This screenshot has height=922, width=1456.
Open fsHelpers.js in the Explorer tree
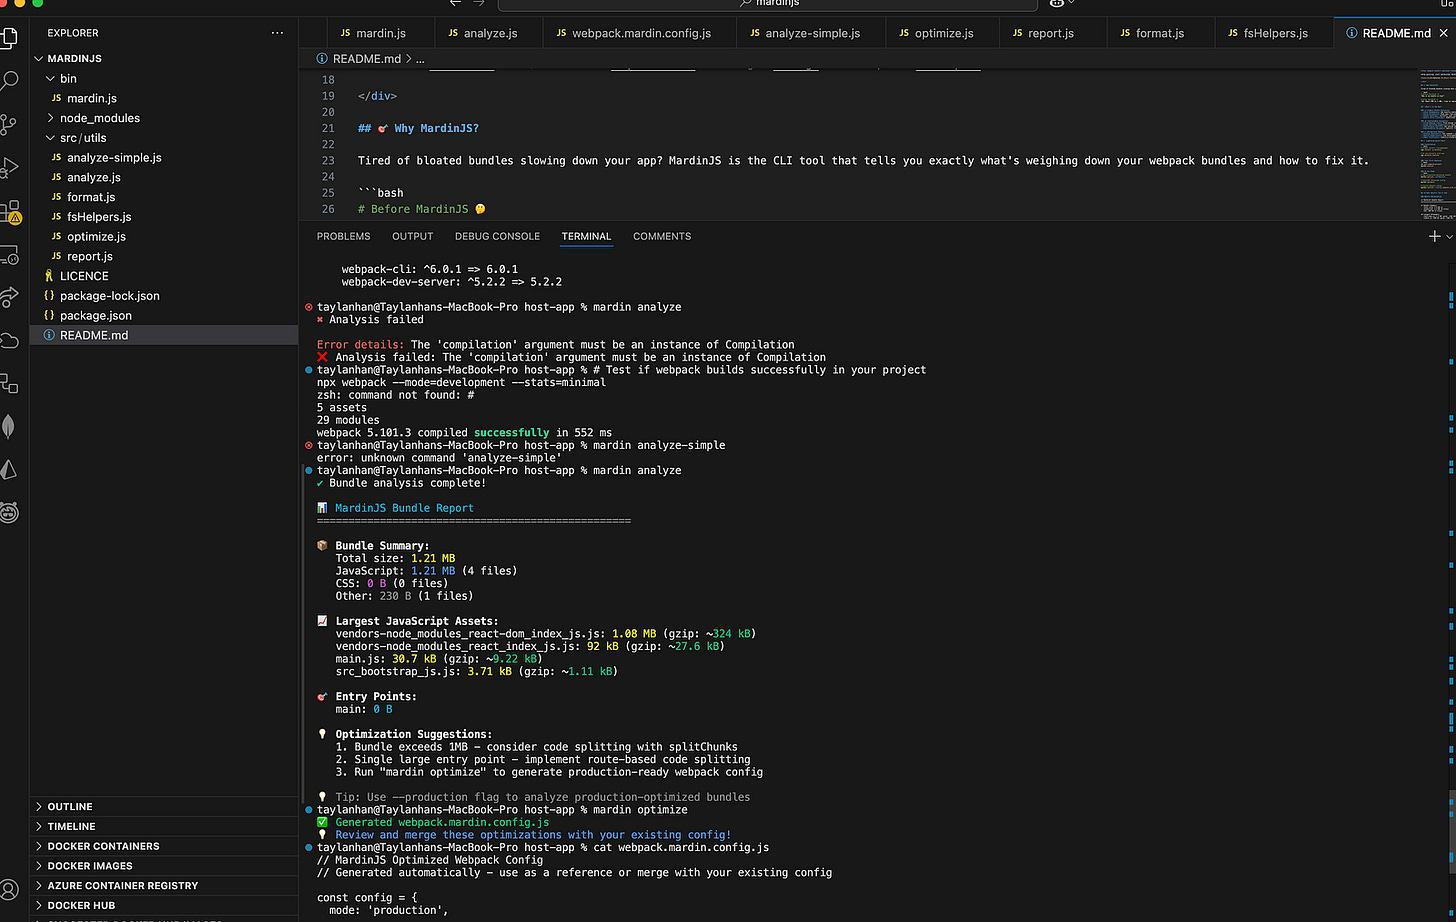165,217
